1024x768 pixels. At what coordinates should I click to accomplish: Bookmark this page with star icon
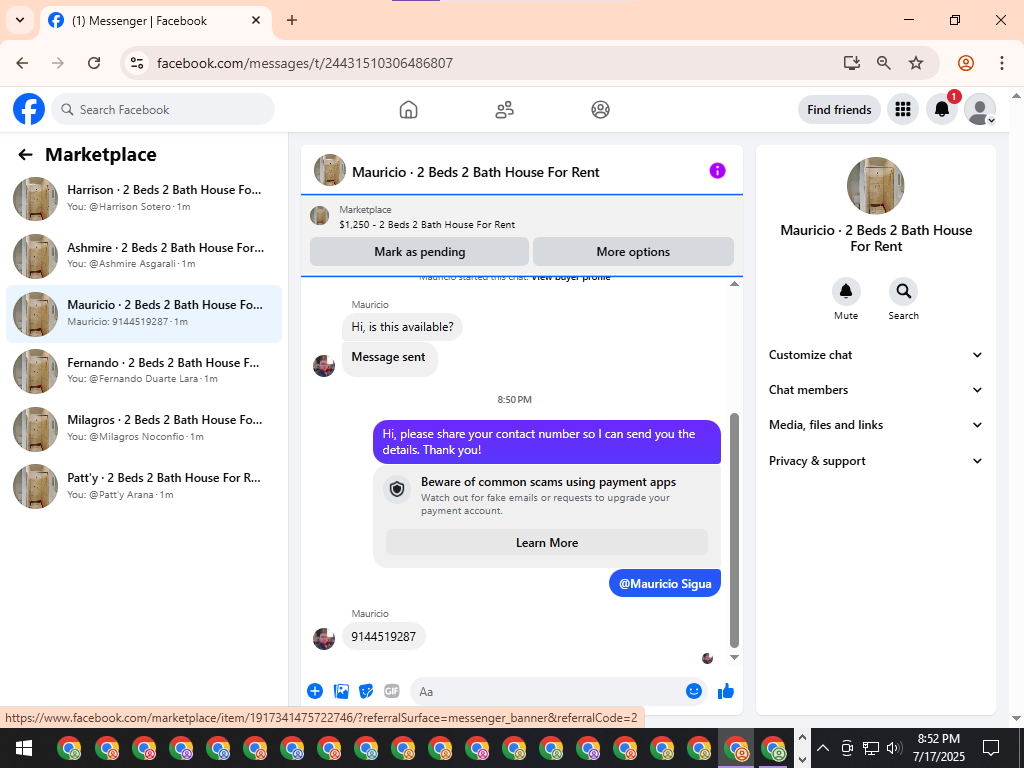pos(916,63)
